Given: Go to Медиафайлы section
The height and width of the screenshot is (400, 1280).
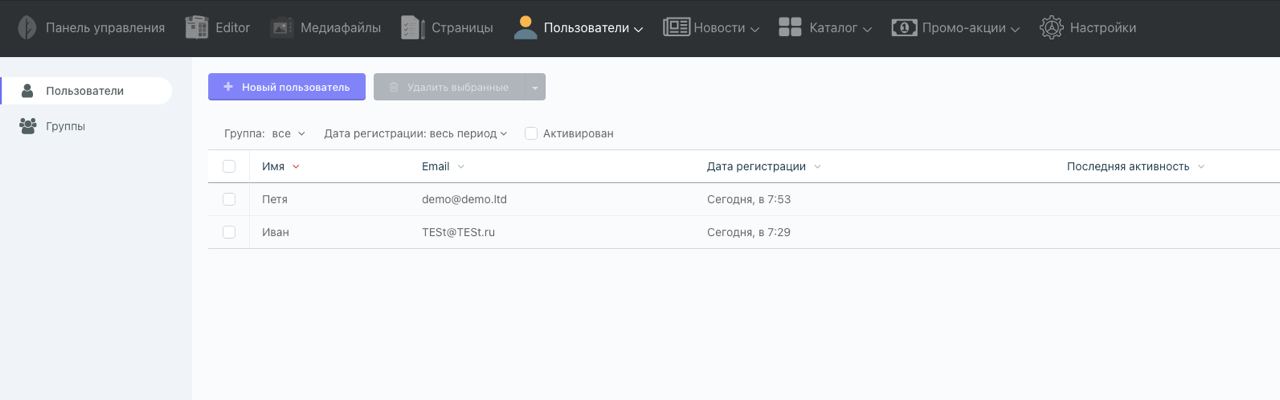Looking at the screenshot, I should pos(340,28).
